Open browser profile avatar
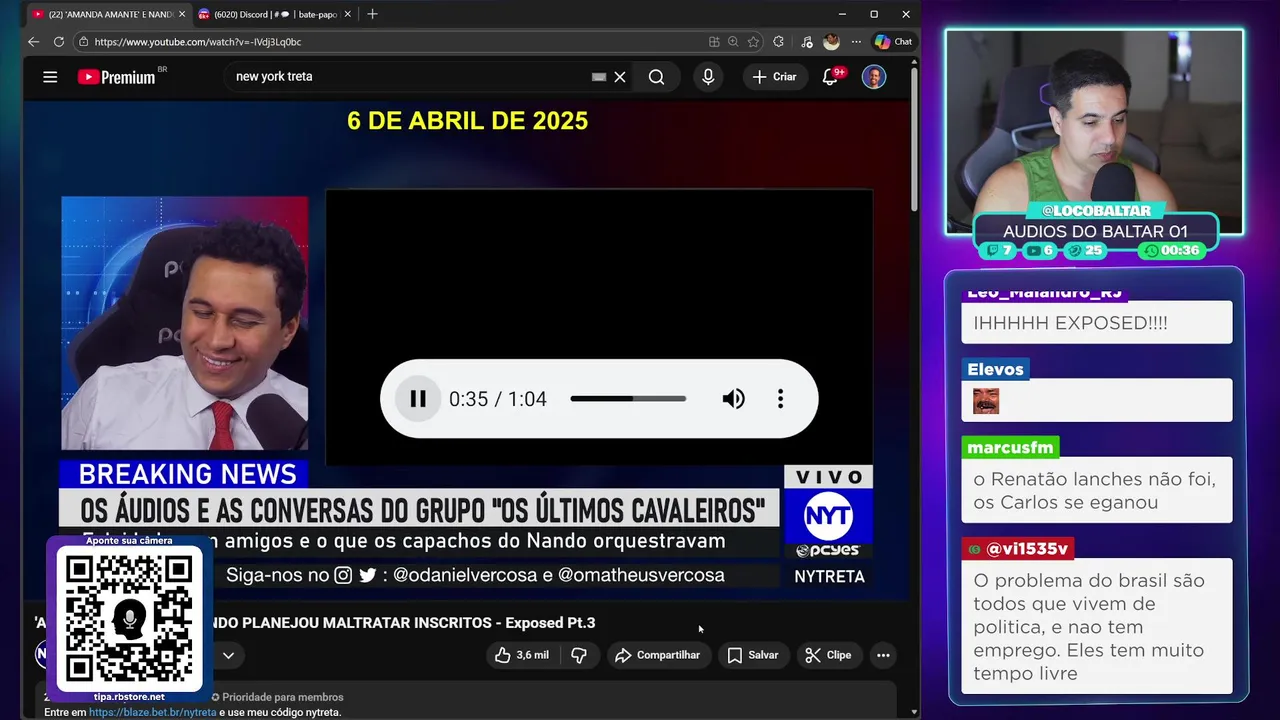1280x720 pixels. tap(831, 42)
